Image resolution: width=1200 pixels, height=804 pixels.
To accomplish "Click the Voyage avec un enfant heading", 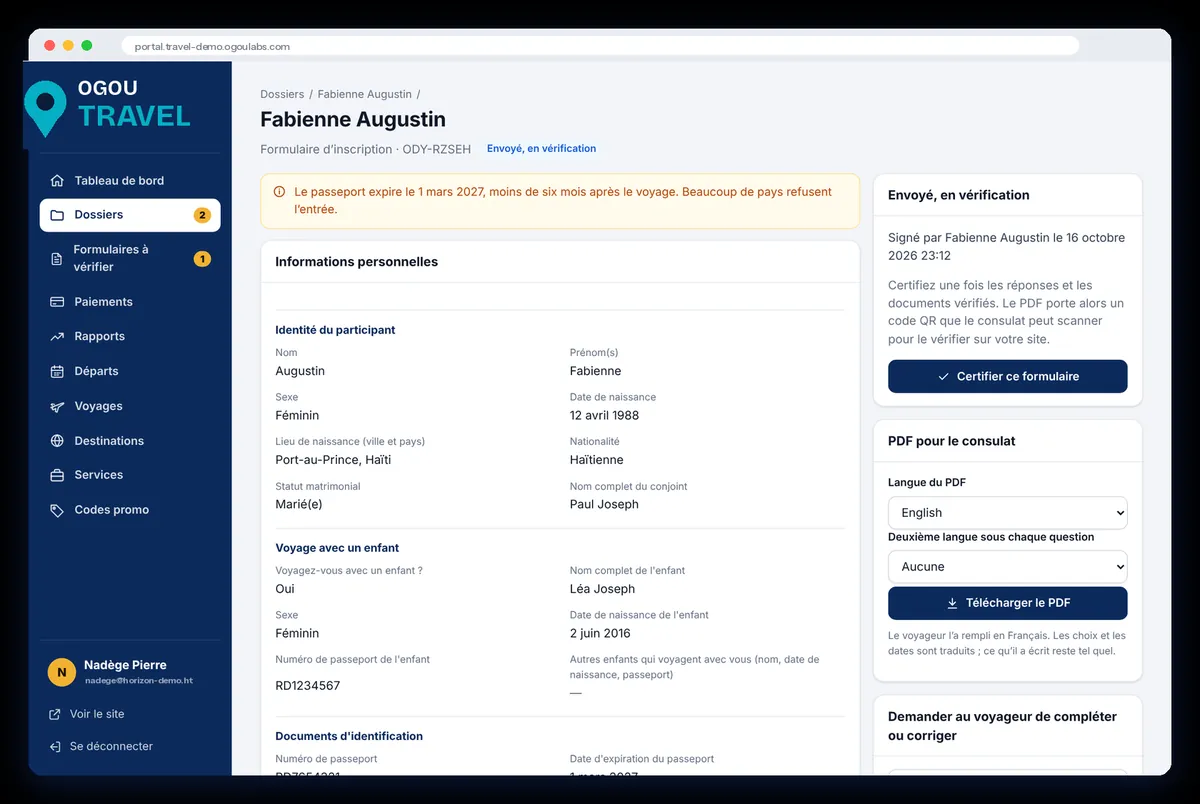I will click(337, 548).
